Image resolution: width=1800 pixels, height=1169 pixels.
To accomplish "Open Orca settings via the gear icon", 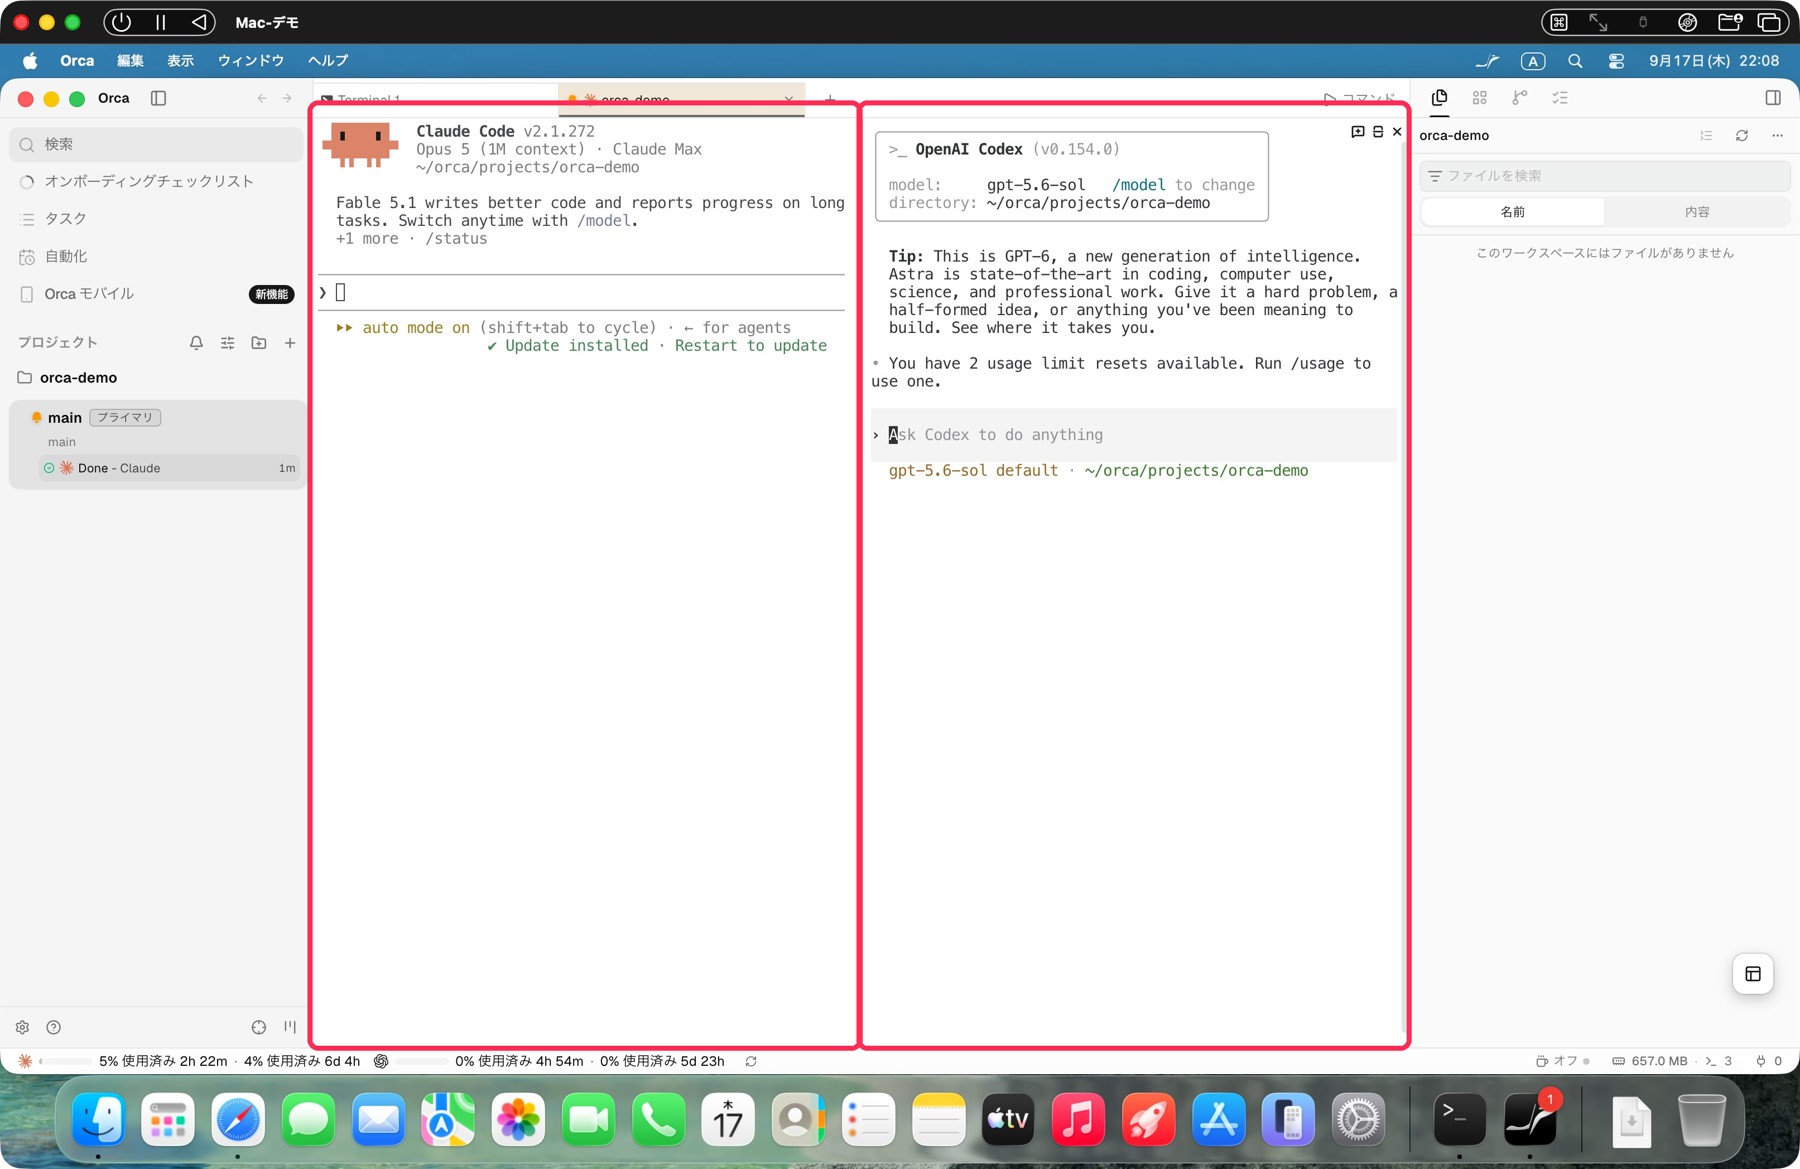I will 22,1027.
